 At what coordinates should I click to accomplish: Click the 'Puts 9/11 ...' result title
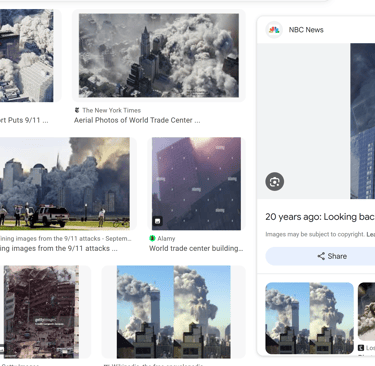[x=24, y=120]
